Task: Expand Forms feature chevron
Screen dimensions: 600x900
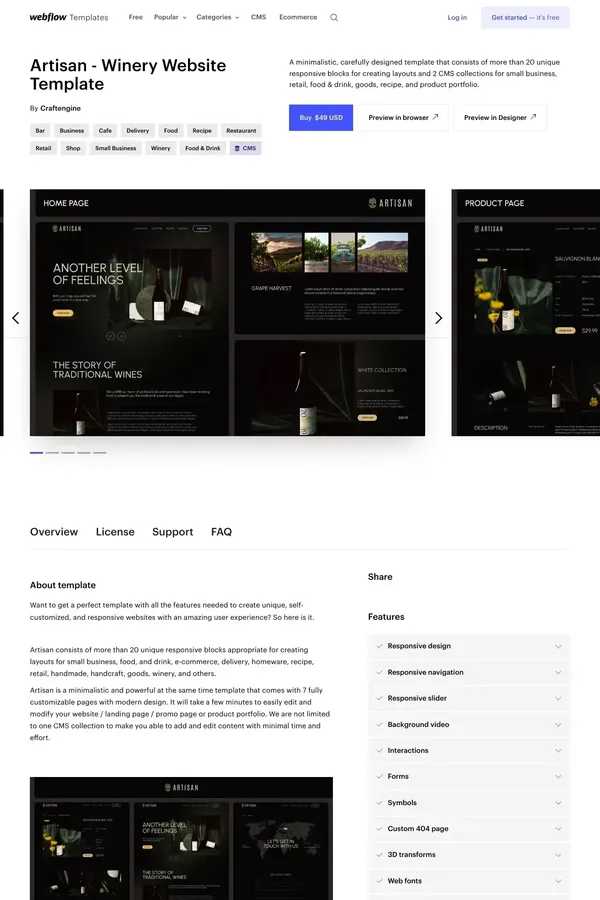Action: [x=558, y=777]
